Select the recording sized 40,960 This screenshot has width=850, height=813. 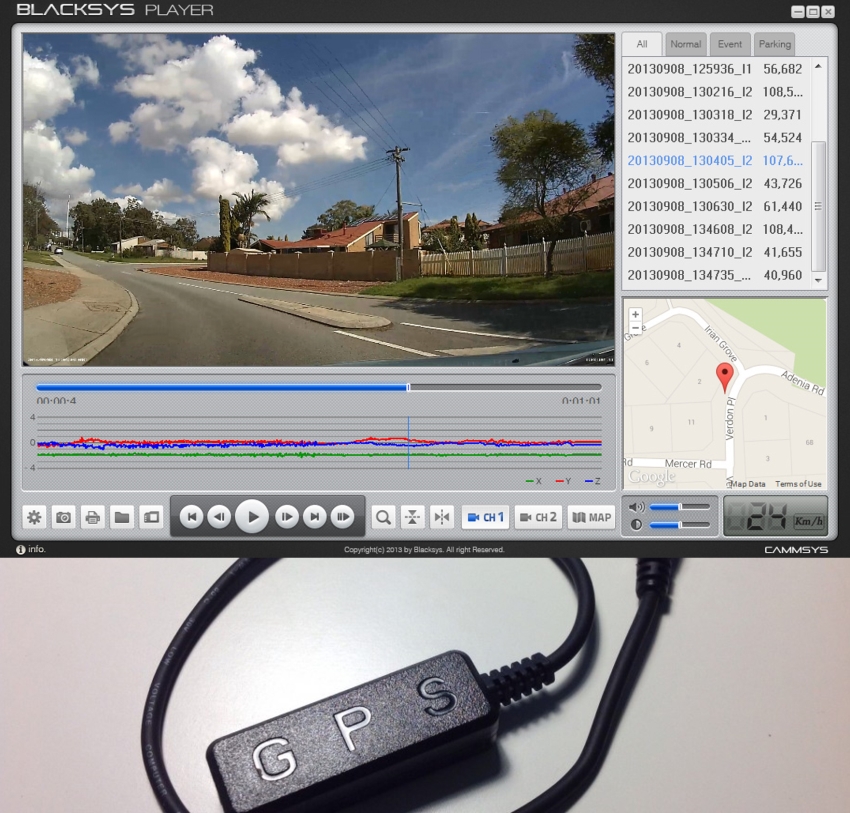[x=716, y=275]
